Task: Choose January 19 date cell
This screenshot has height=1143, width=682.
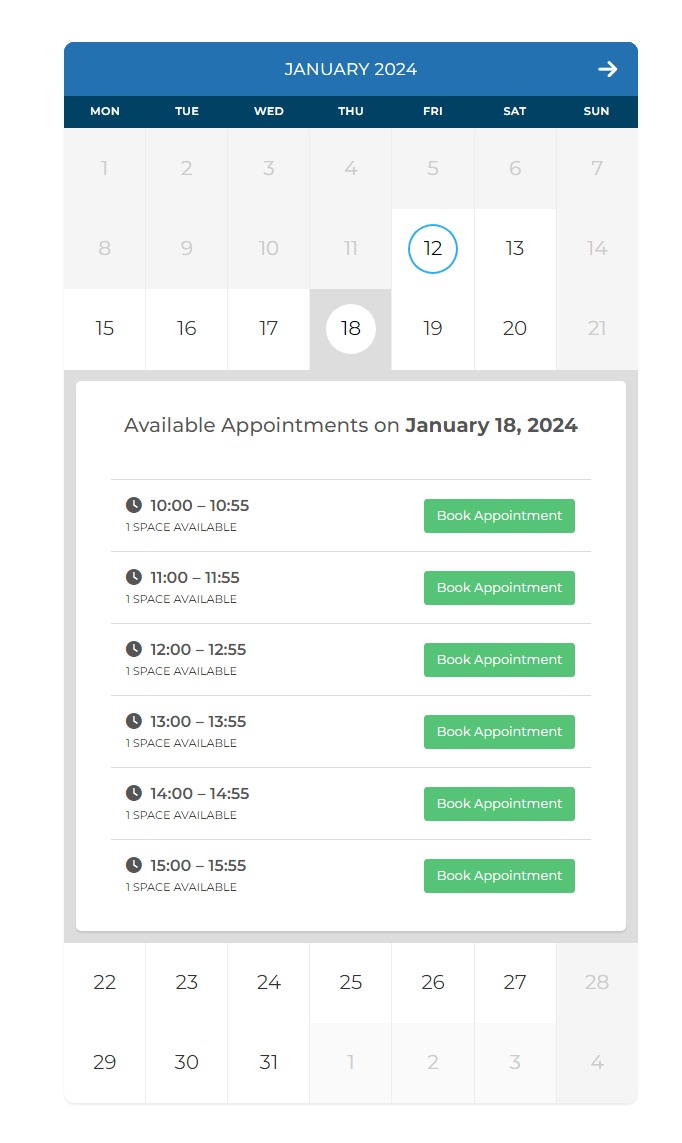Action: pyautogui.click(x=433, y=329)
